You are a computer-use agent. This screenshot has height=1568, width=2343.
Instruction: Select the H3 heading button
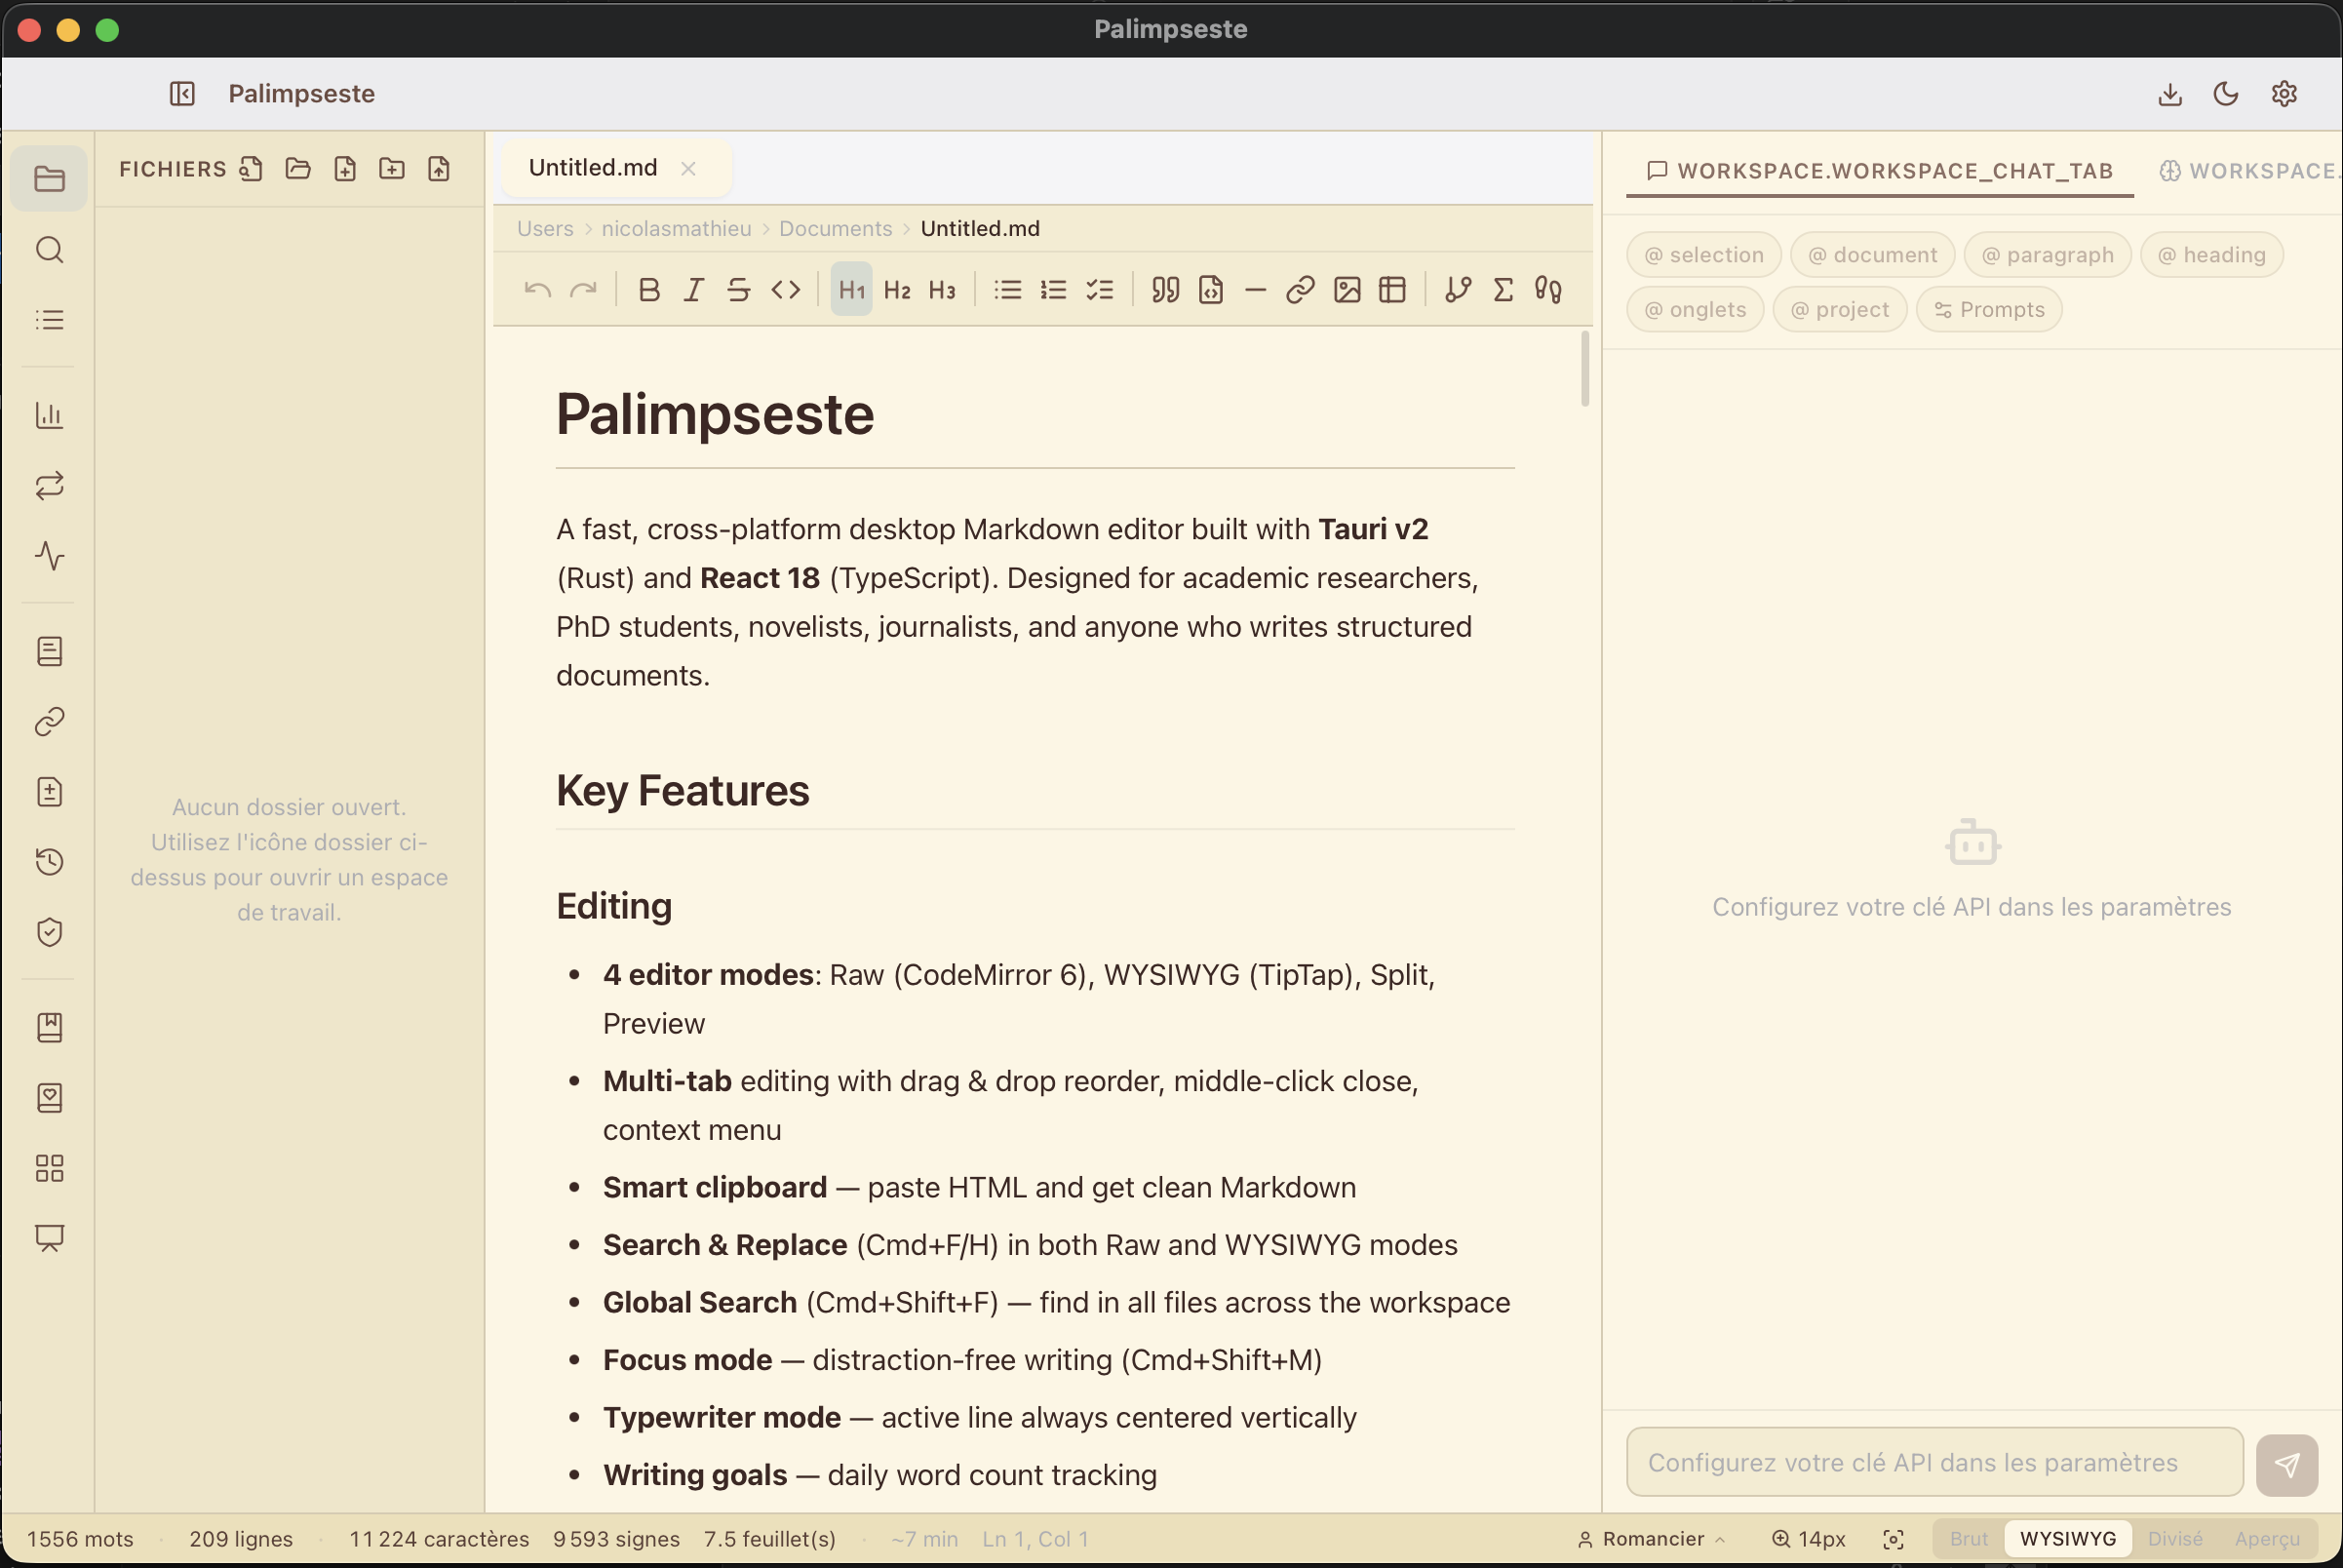click(x=942, y=290)
